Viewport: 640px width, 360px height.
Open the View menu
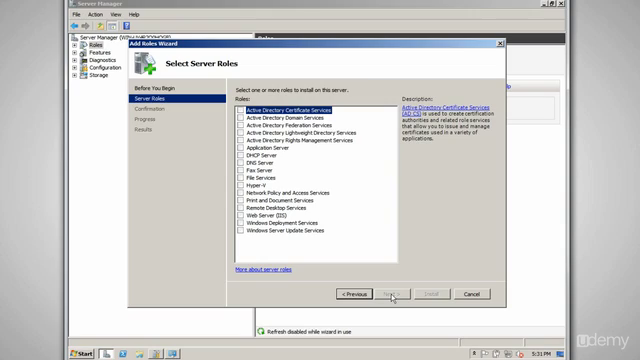tap(116, 14)
